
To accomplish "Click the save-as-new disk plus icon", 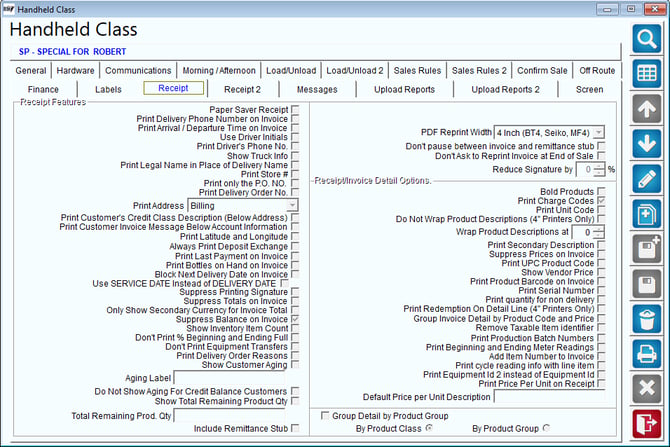I will (x=646, y=249).
